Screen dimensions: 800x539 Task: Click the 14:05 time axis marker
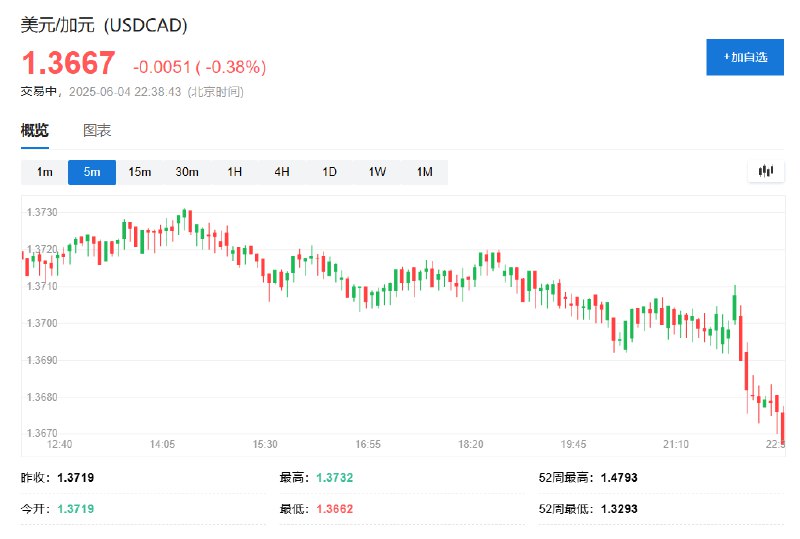point(162,444)
